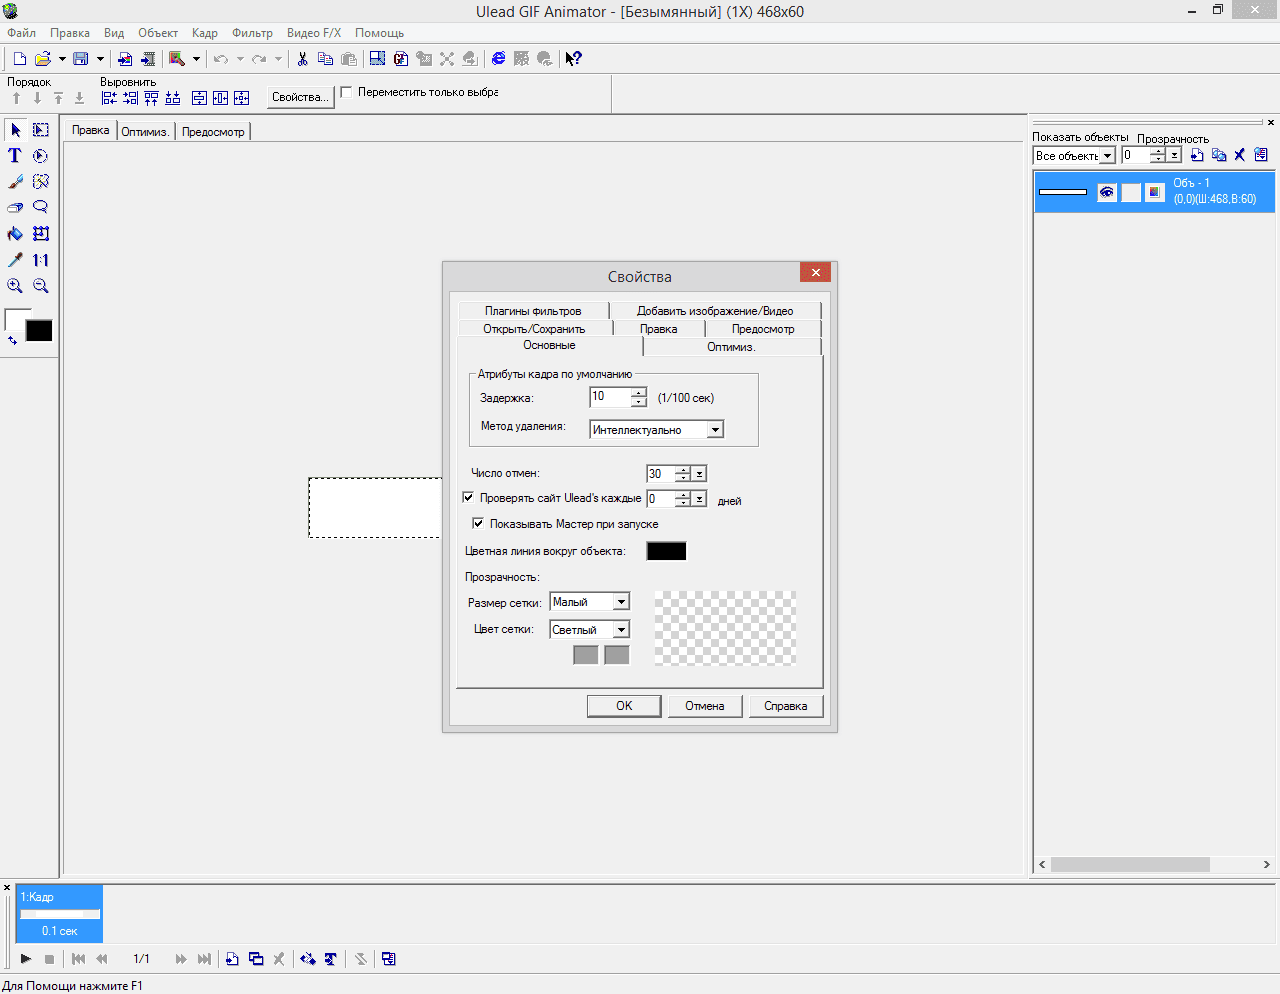
Task: Click the objects panel horizontal scrollbar
Action: pyautogui.click(x=1155, y=865)
